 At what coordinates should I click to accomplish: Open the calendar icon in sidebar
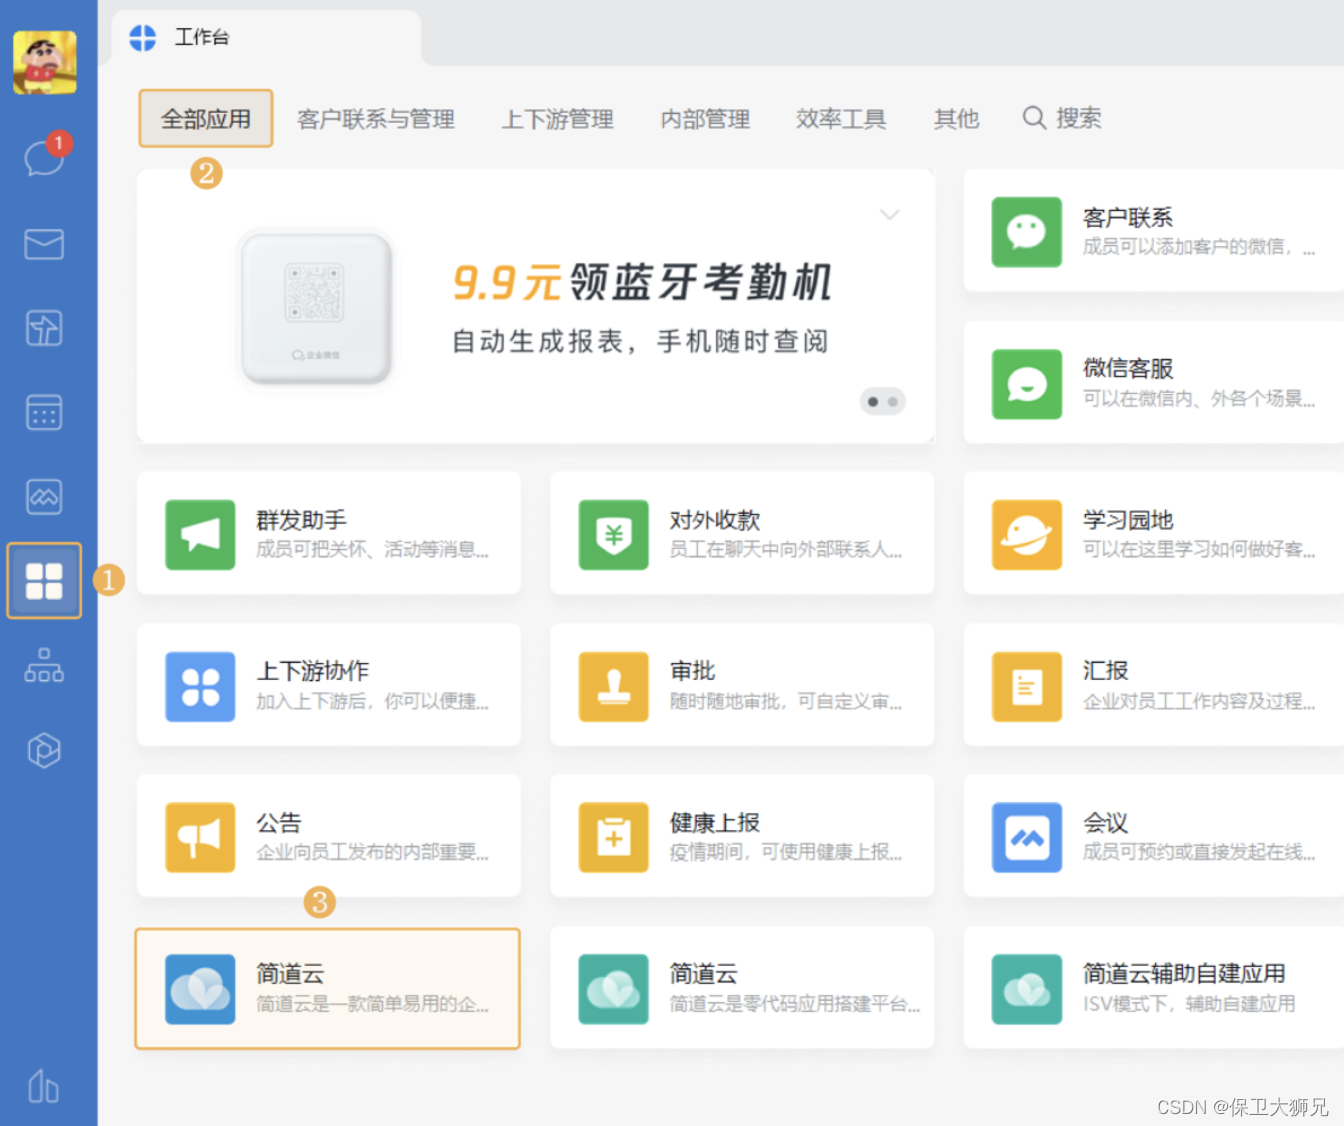[x=44, y=412]
